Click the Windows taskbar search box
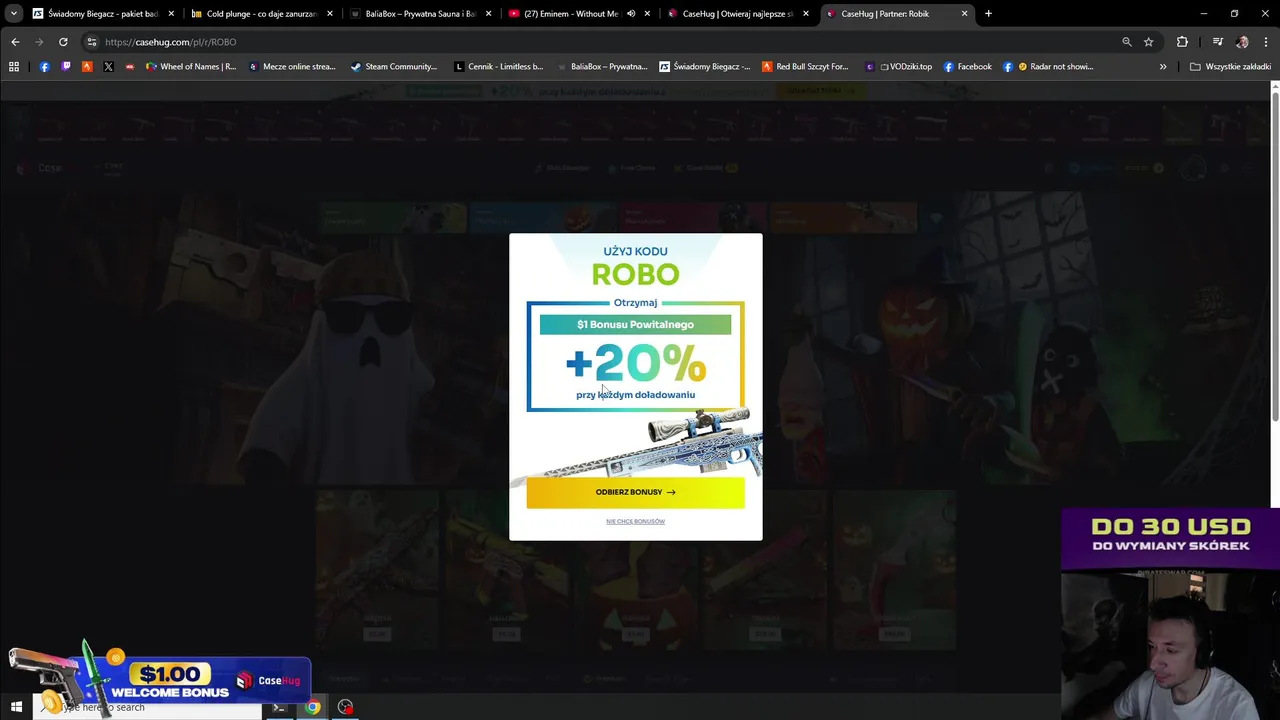Viewport: 1280px width, 720px height. coord(147,707)
